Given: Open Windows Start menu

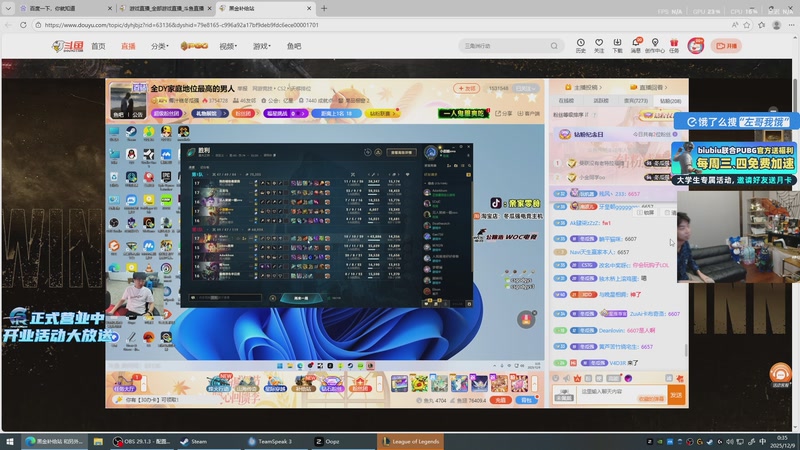Looking at the screenshot, I should coord(10,441).
